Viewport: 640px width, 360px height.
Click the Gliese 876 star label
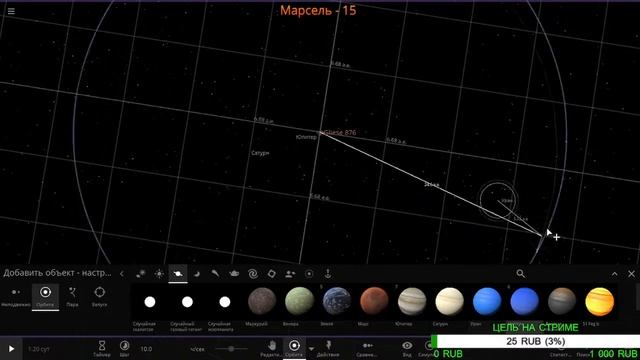pyautogui.click(x=340, y=133)
